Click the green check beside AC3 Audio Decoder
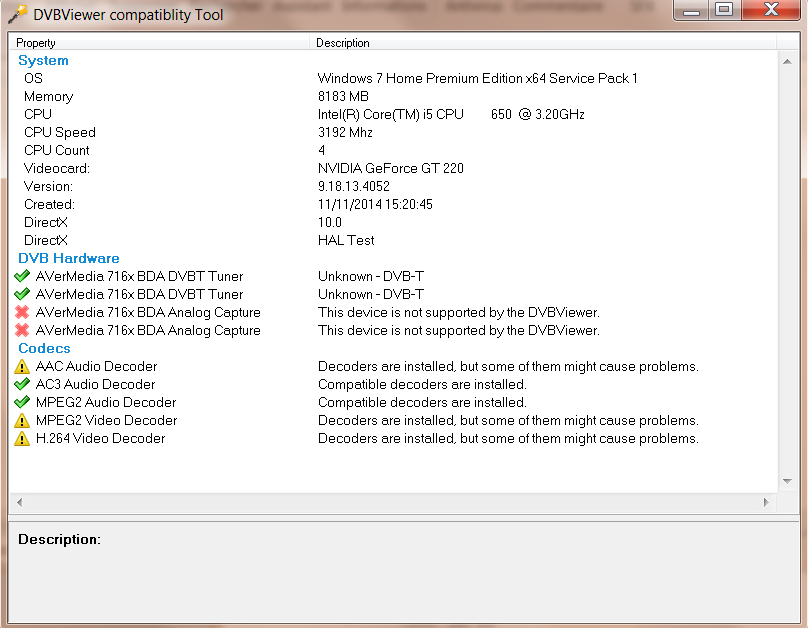The width and height of the screenshot is (808, 628). click(22, 384)
